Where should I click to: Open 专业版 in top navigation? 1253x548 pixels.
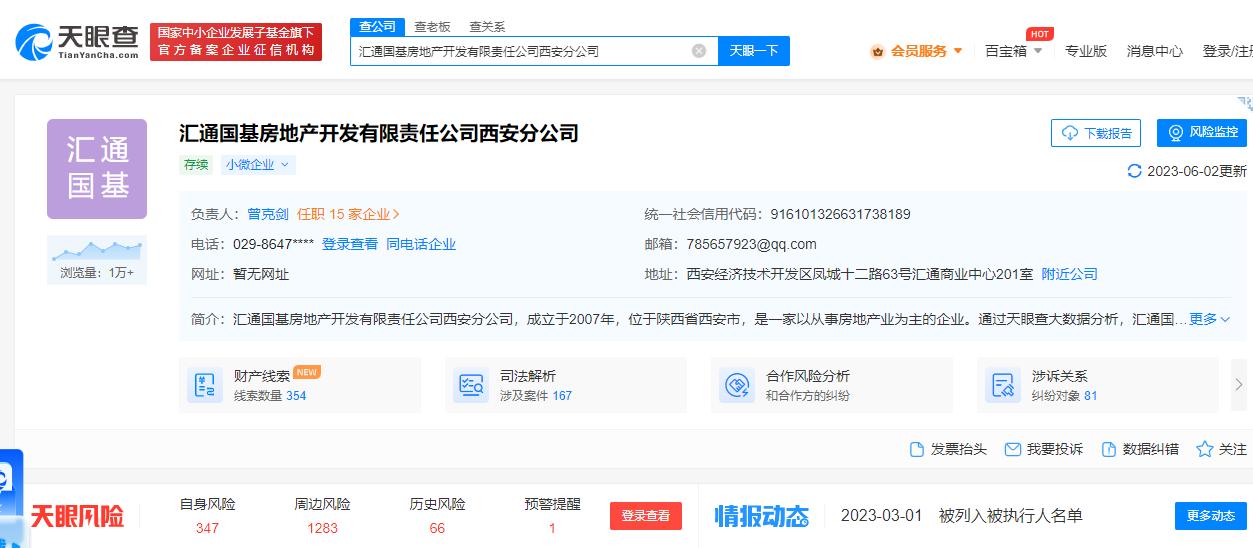click(1085, 51)
